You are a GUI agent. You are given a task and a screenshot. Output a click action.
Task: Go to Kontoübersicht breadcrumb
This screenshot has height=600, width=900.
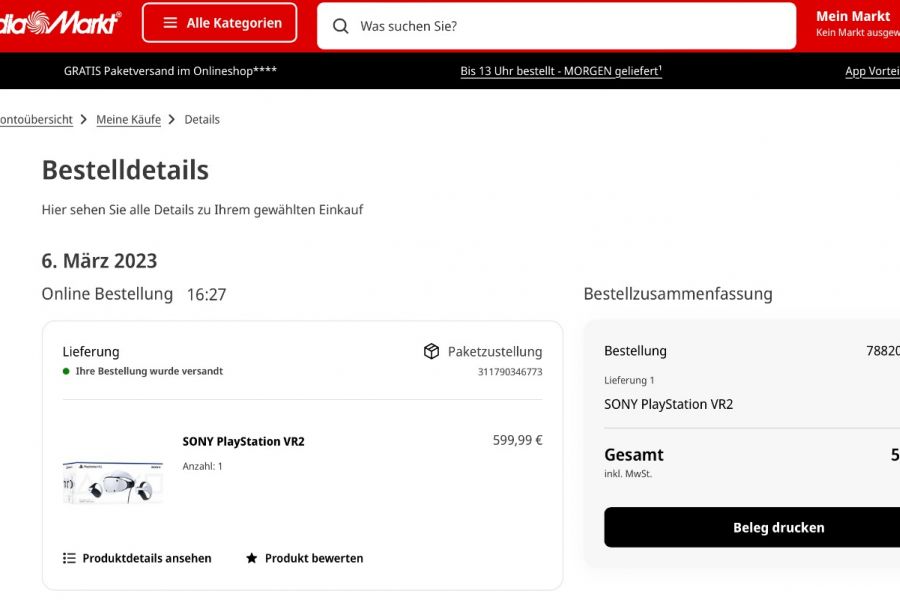click(36, 119)
